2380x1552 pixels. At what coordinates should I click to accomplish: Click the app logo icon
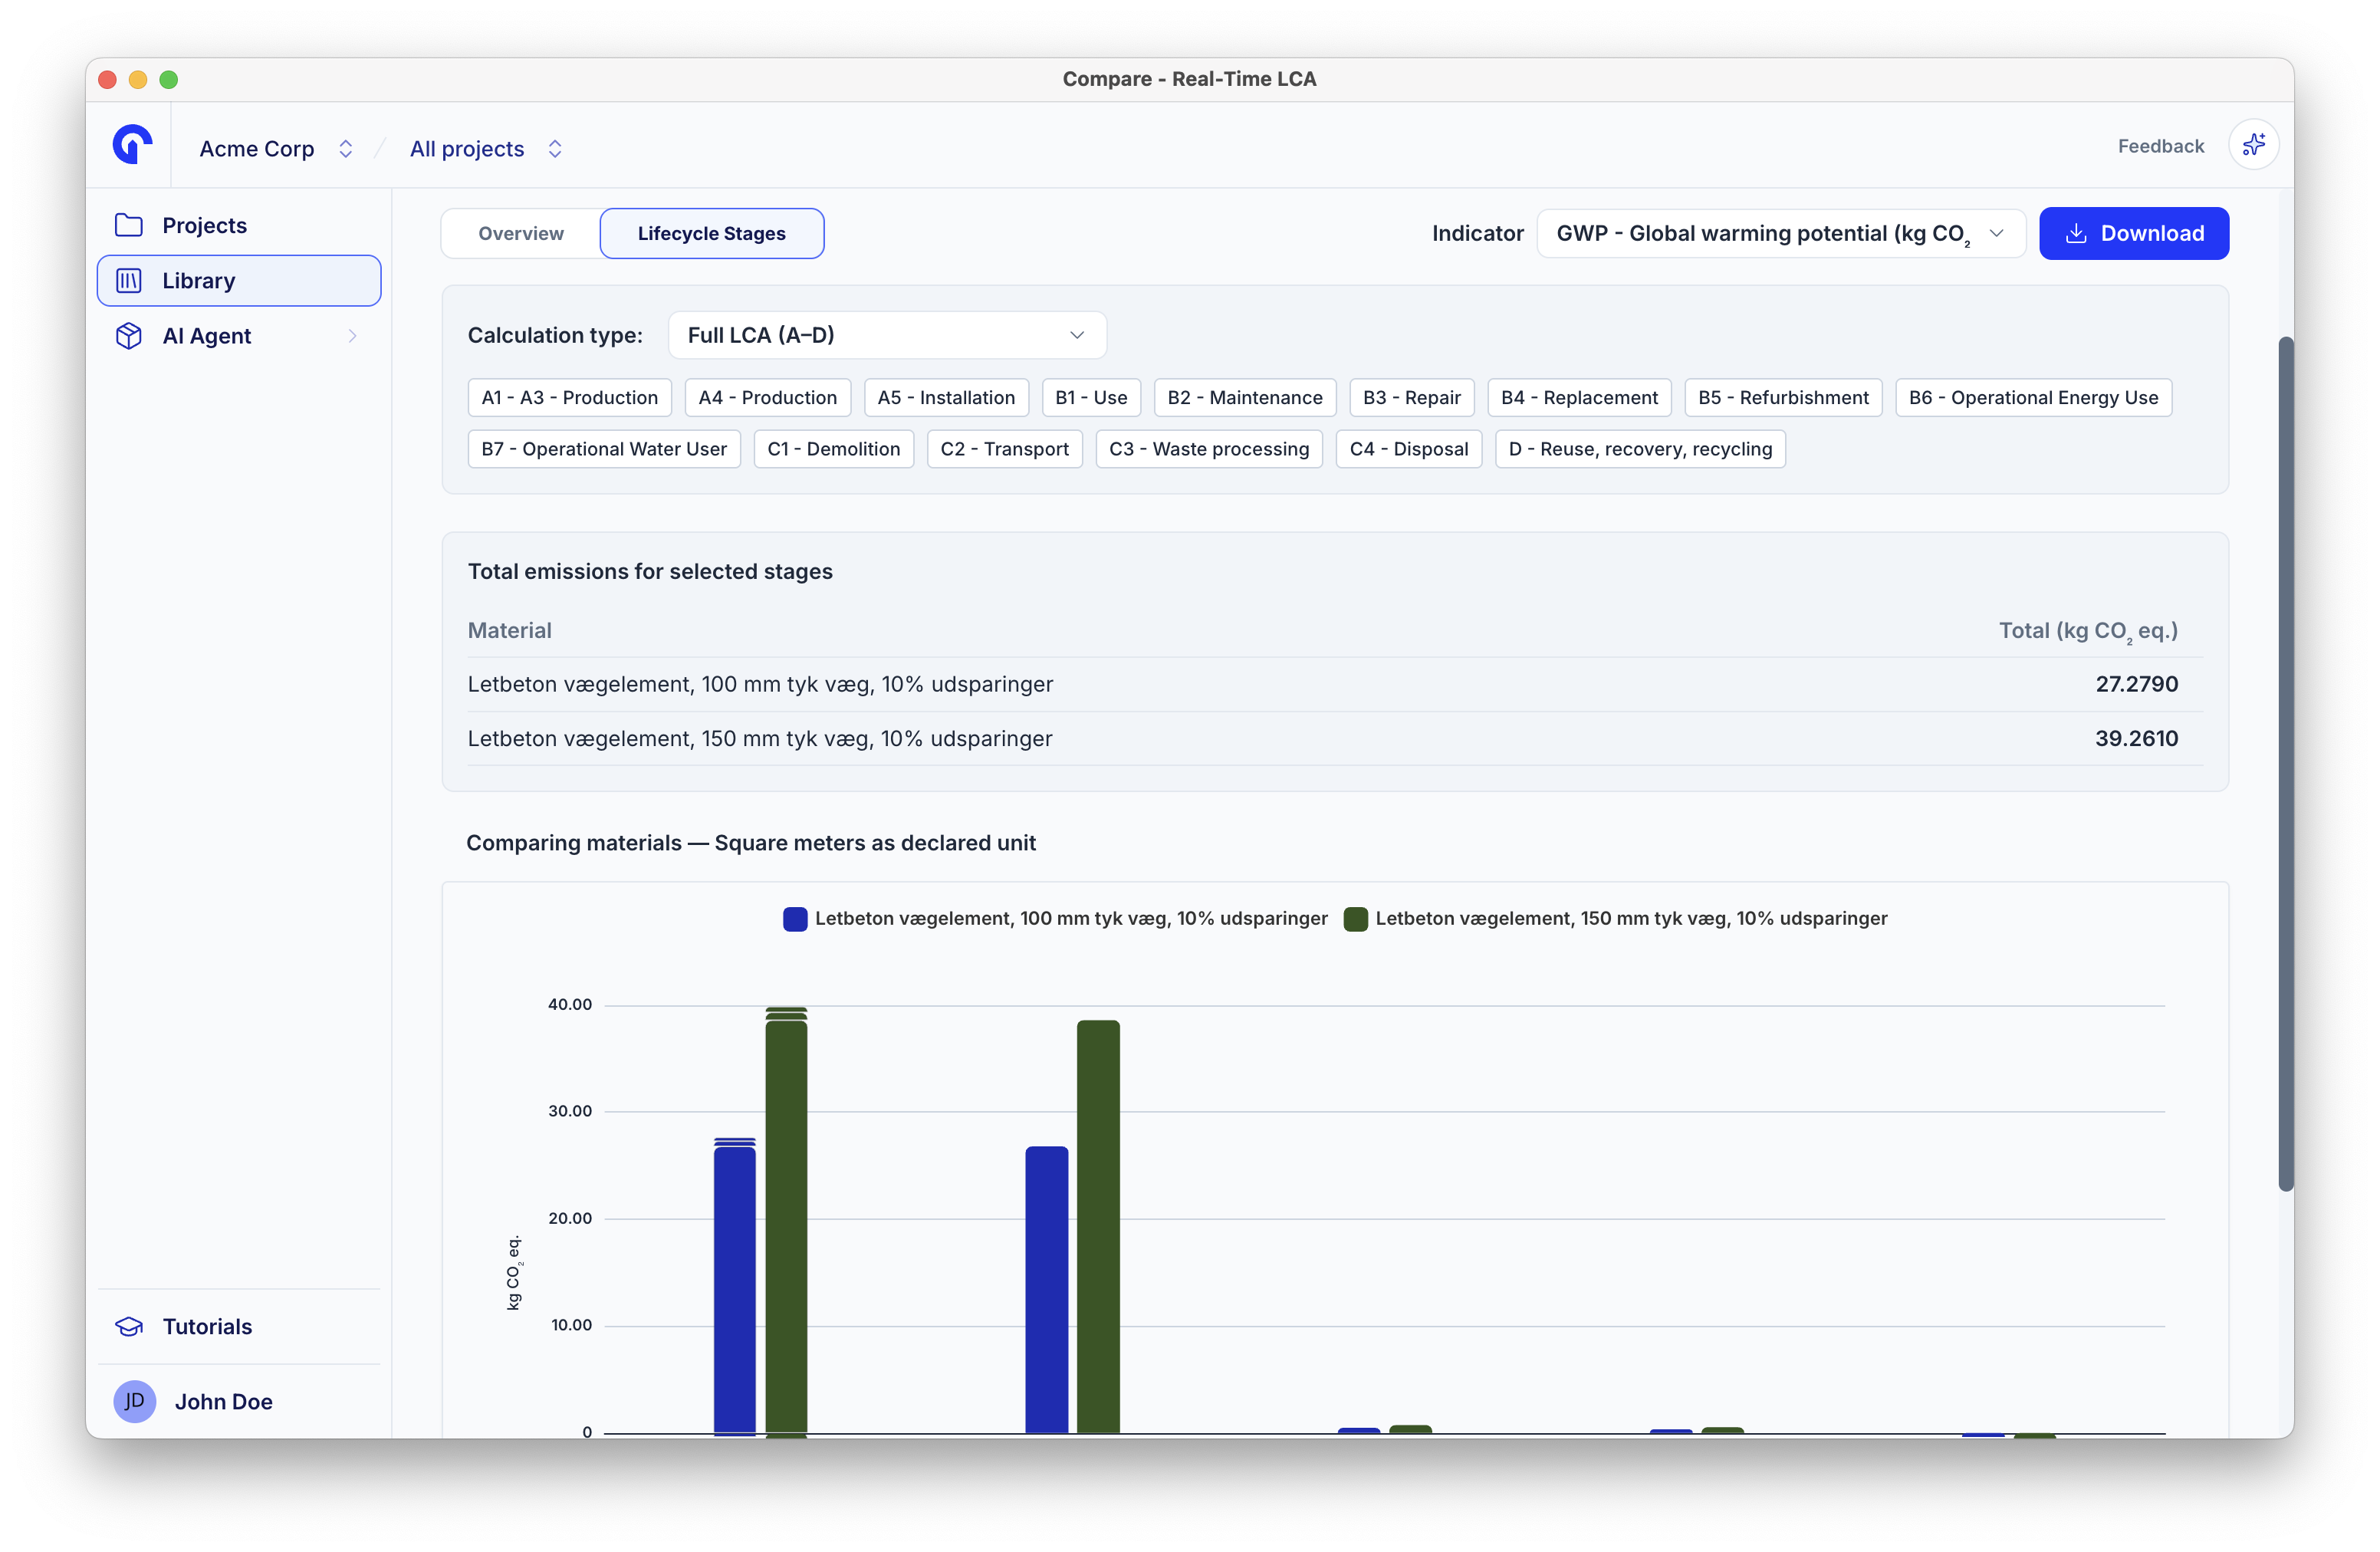pos(132,145)
